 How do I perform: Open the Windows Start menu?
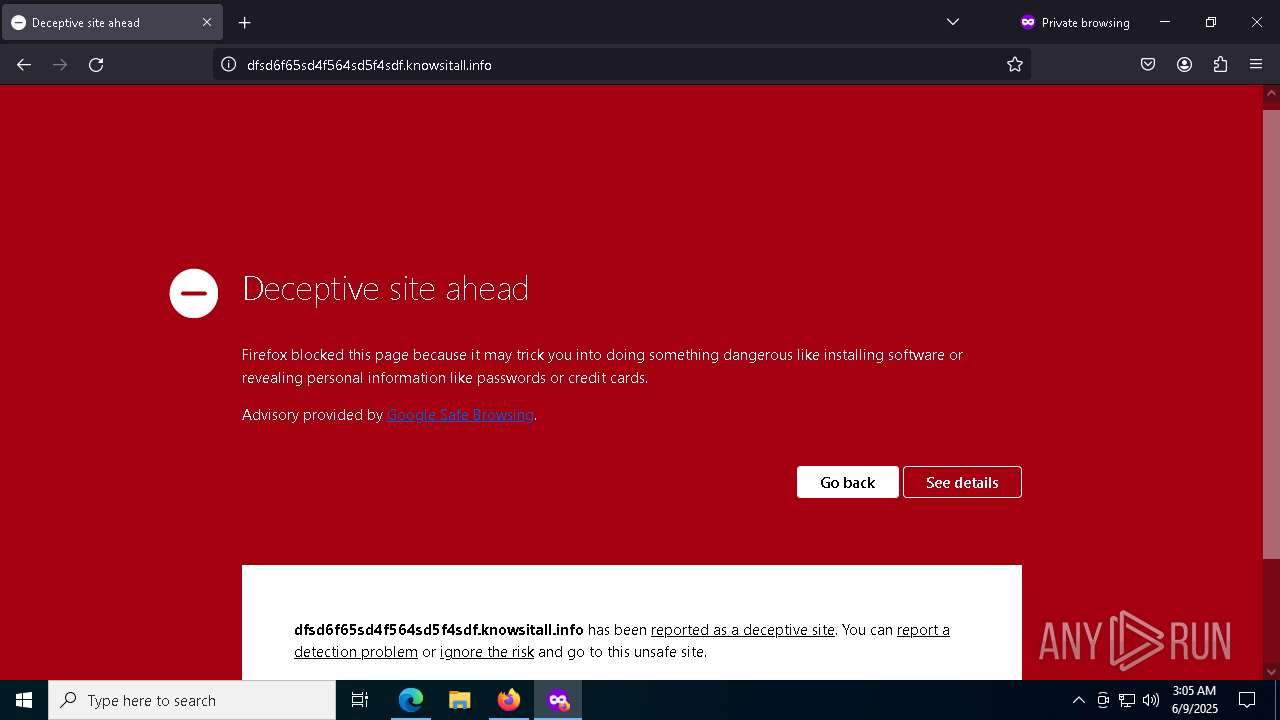tap(24, 700)
